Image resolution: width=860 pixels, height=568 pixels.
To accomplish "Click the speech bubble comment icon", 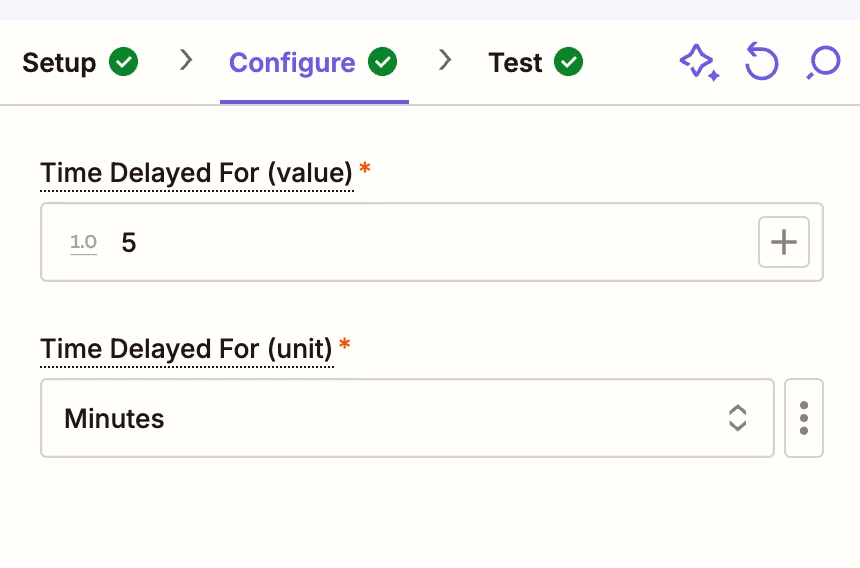I will [823, 62].
